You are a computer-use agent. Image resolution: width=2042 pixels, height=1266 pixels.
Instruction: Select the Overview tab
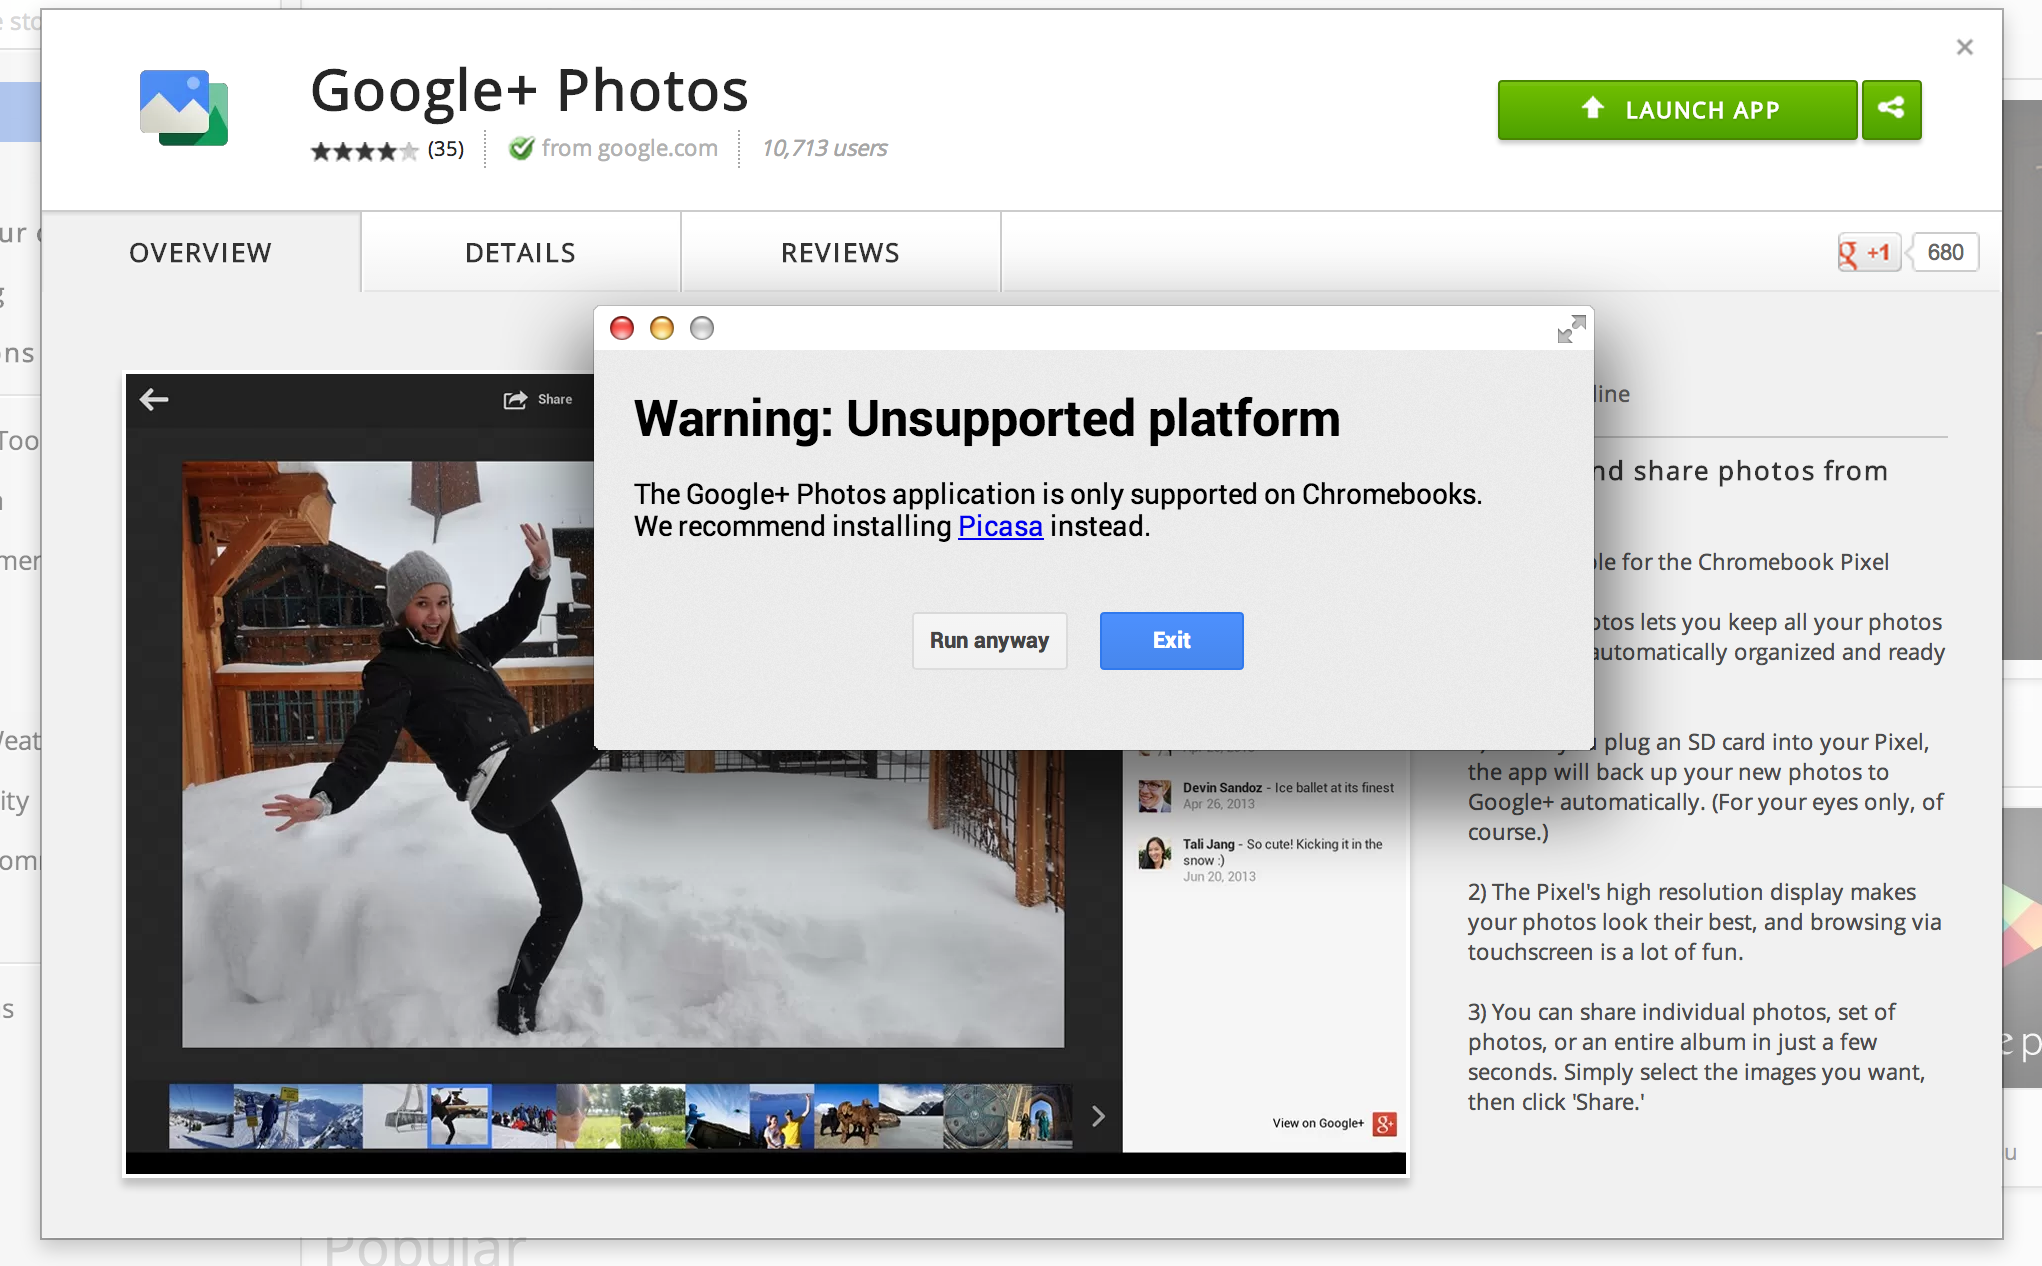pyautogui.click(x=200, y=253)
